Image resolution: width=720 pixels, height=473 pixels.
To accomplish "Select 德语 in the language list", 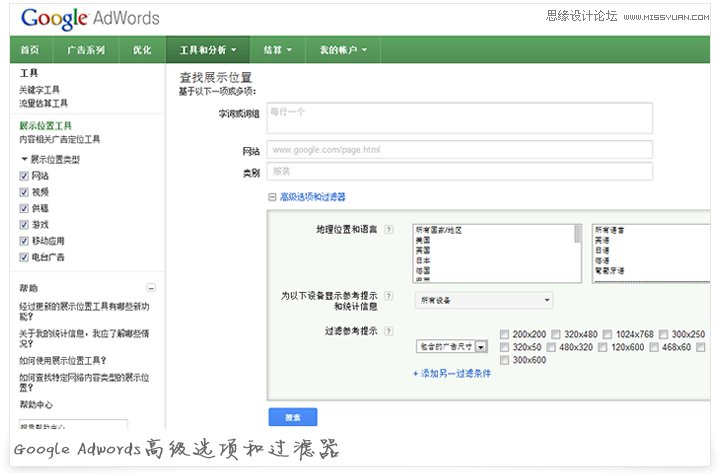I will [x=602, y=260].
